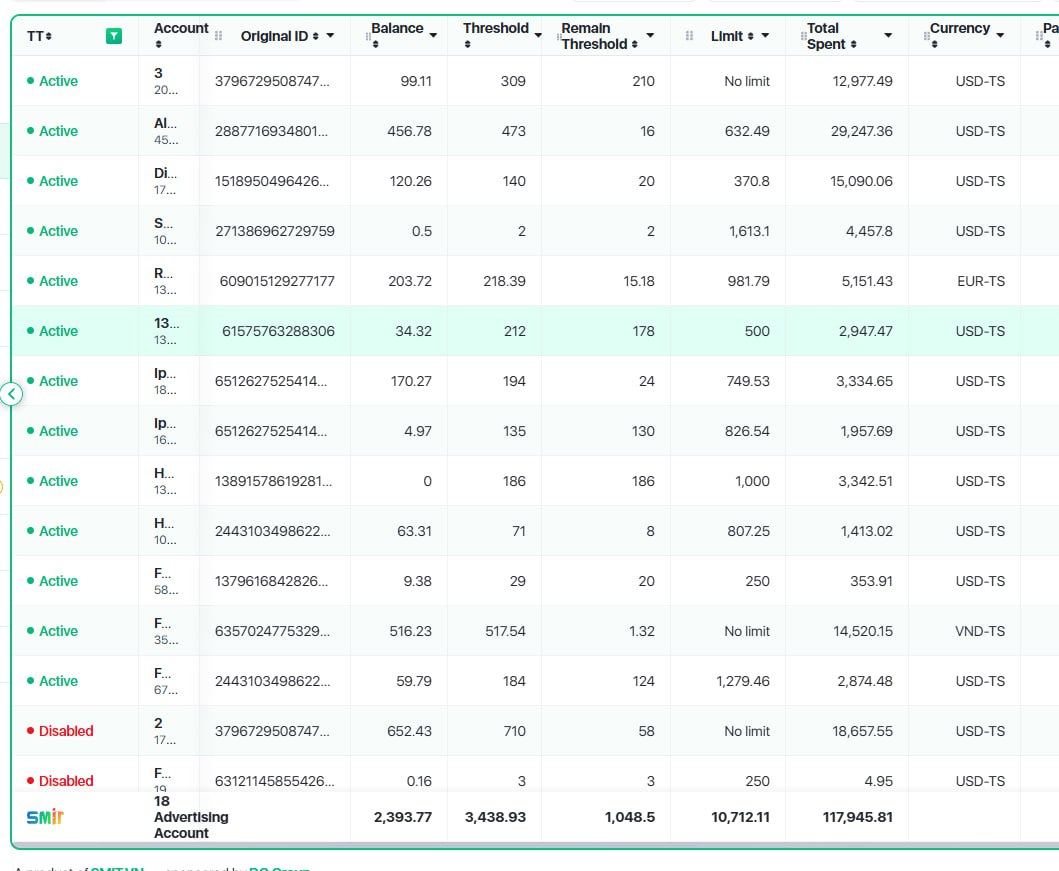Click the horizontal scrollbar below the table
This screenshot has height=871, width=1059.
tap(535, 845)
